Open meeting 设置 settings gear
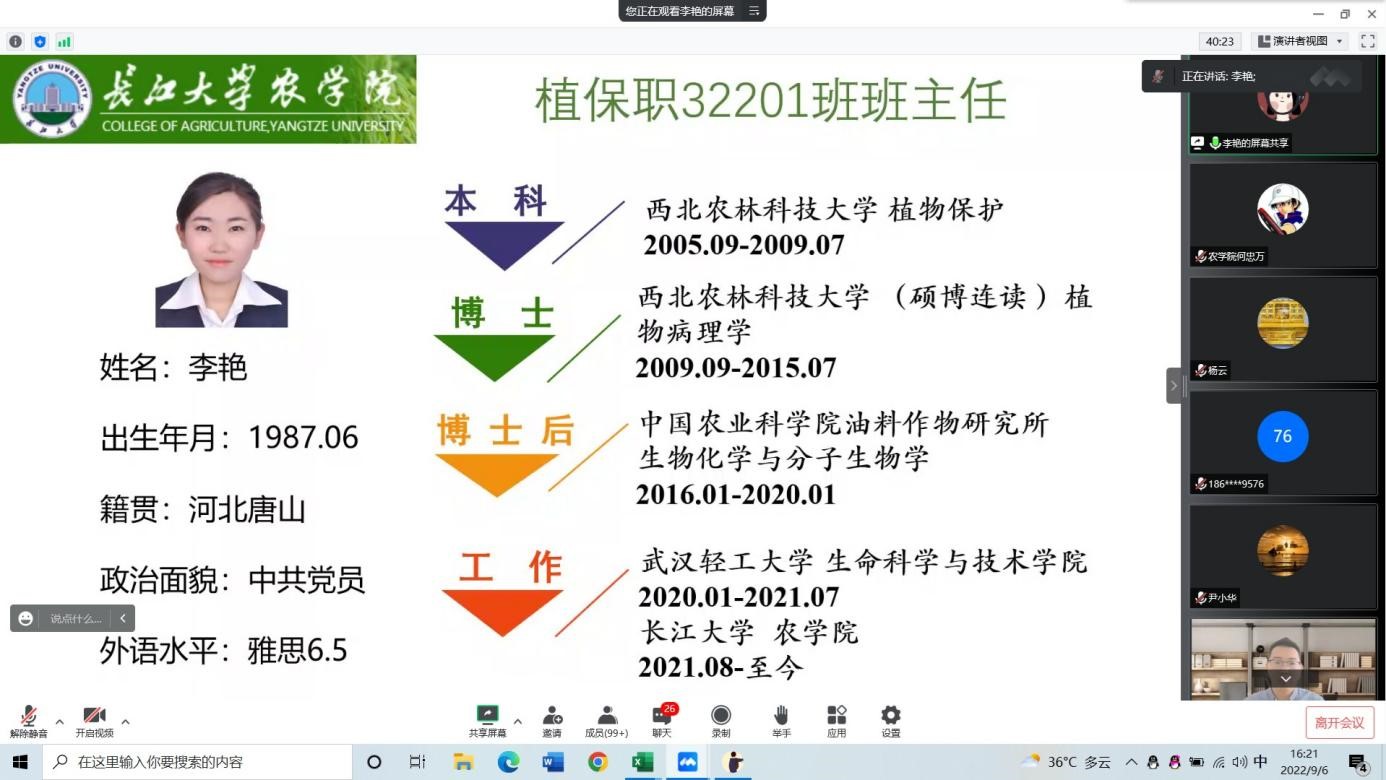Screen dimensions: 1386x780 [890, 715]
